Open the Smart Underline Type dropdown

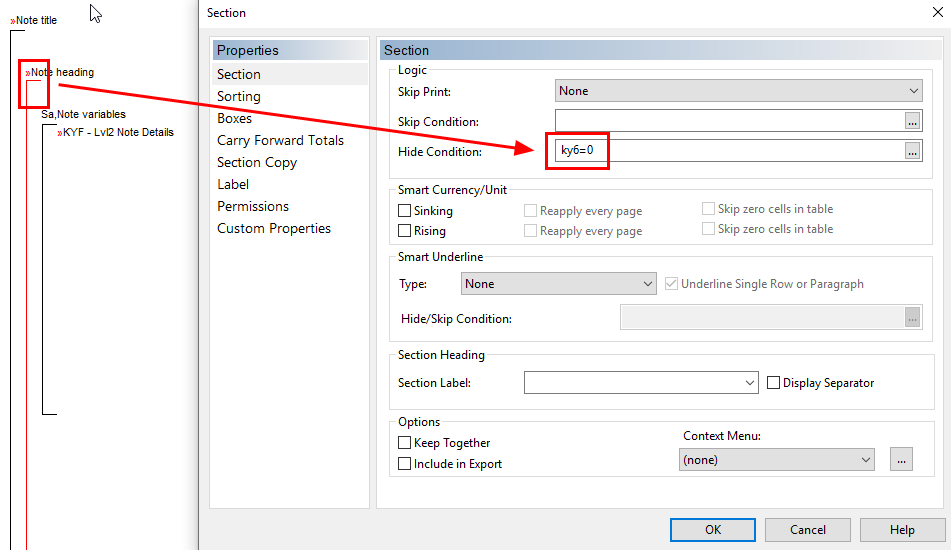pyautogui.click(x=559, y=284)
